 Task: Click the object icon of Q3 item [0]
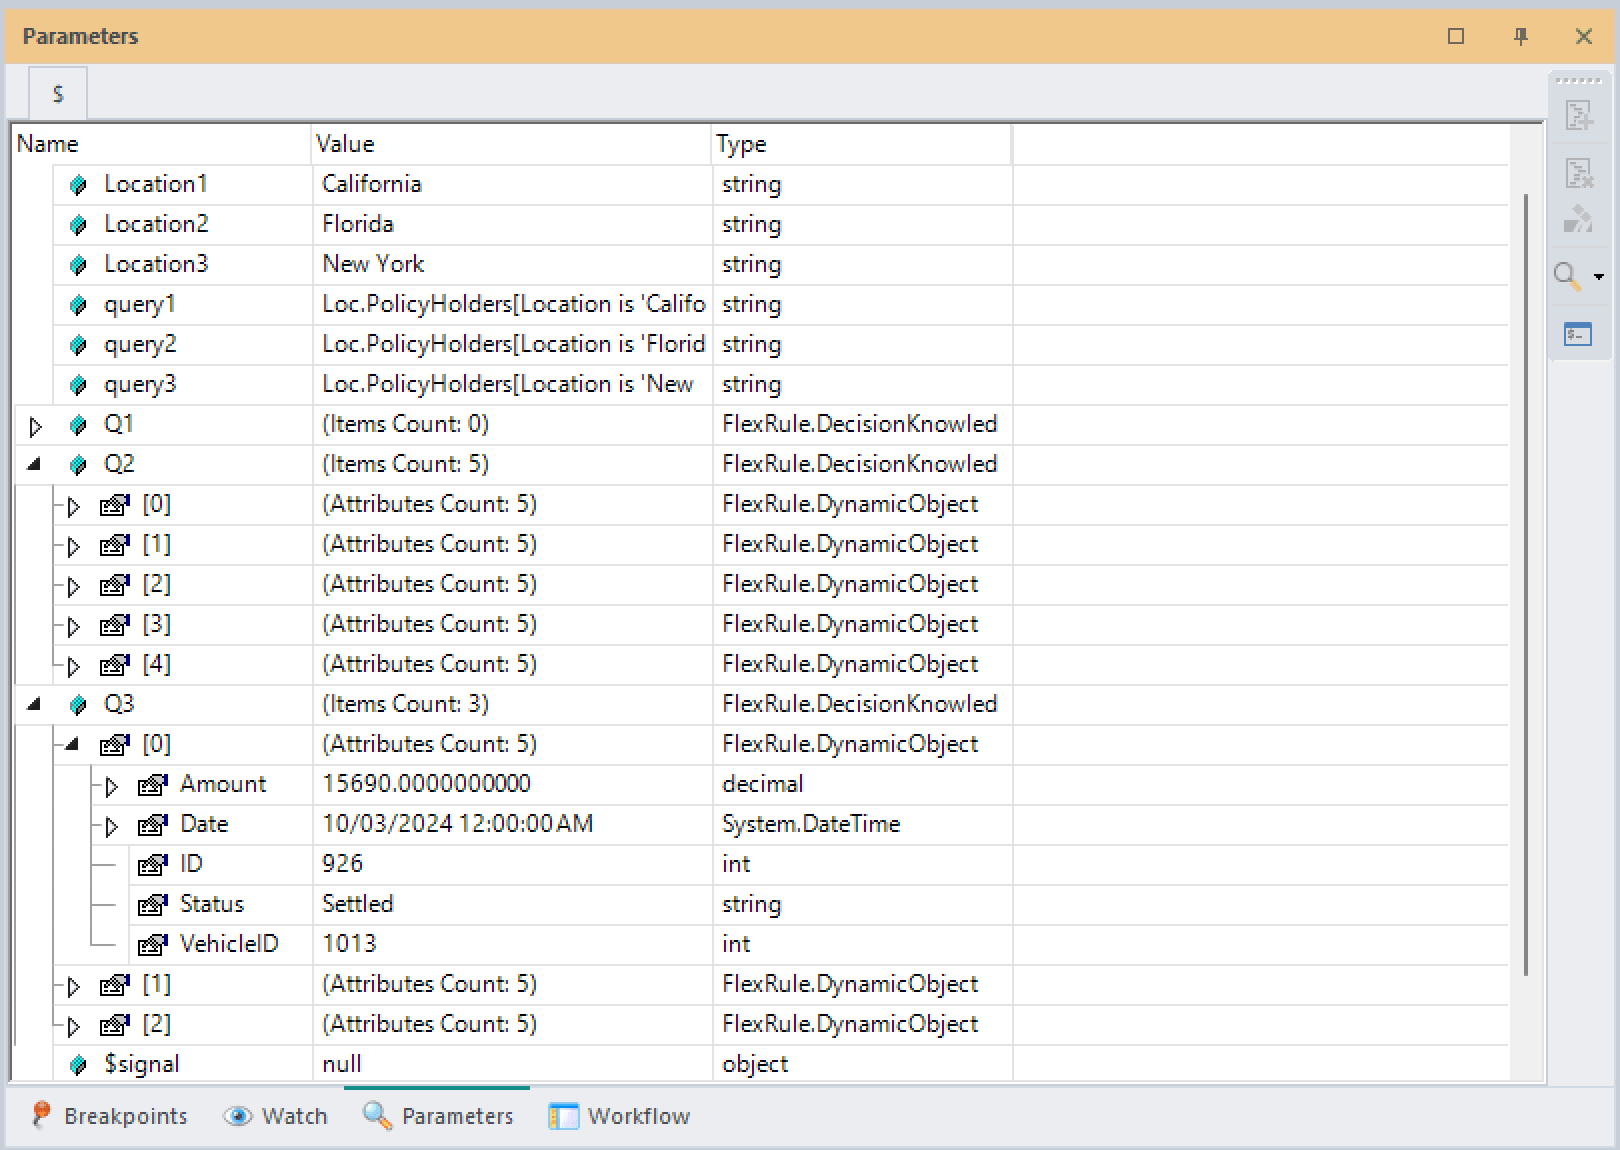pyautogui.click(x=114, y=745)
